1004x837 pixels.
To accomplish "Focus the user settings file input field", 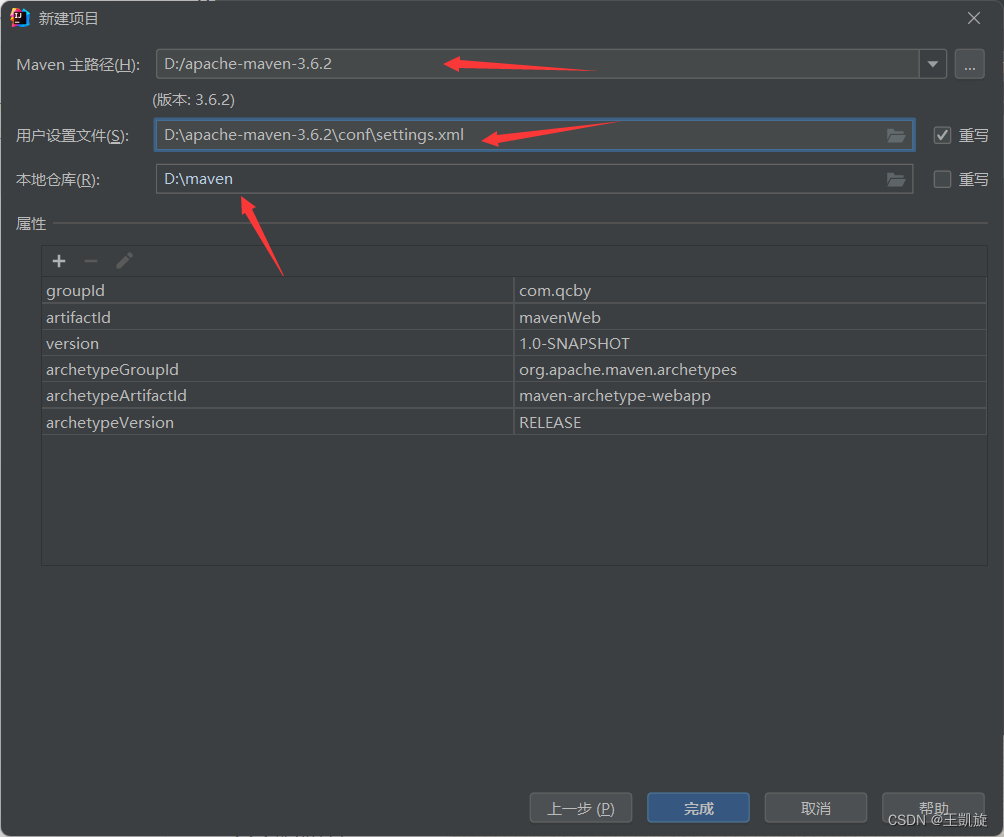I will (534, 135).
